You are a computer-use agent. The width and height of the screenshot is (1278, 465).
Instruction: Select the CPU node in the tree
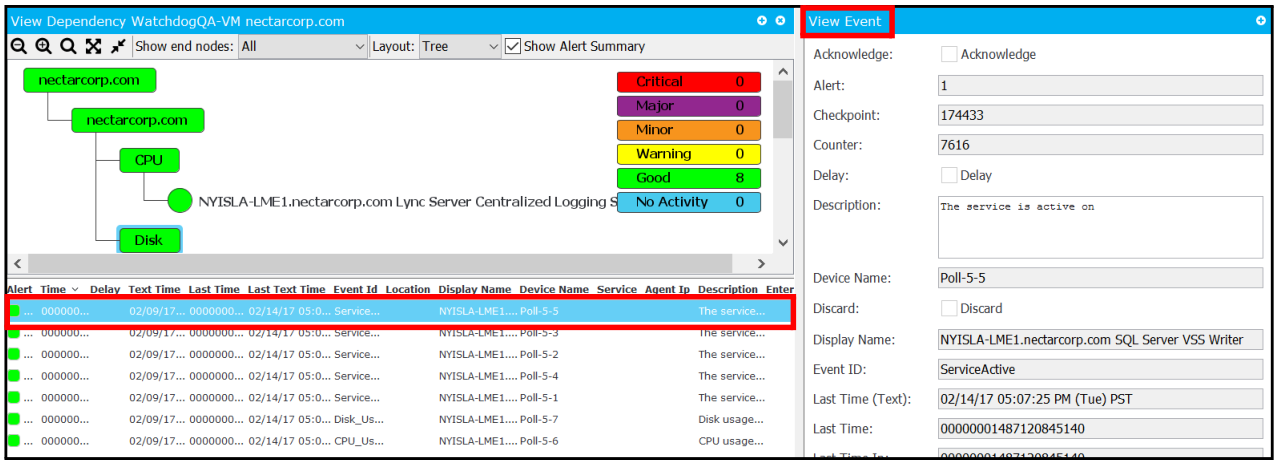(149, 160)
